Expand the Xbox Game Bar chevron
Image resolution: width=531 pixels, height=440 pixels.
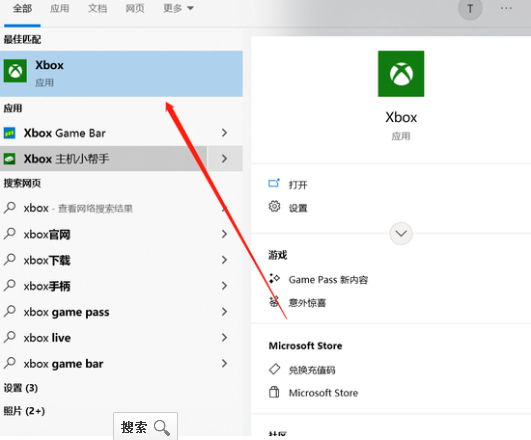[x=224, y=133]
